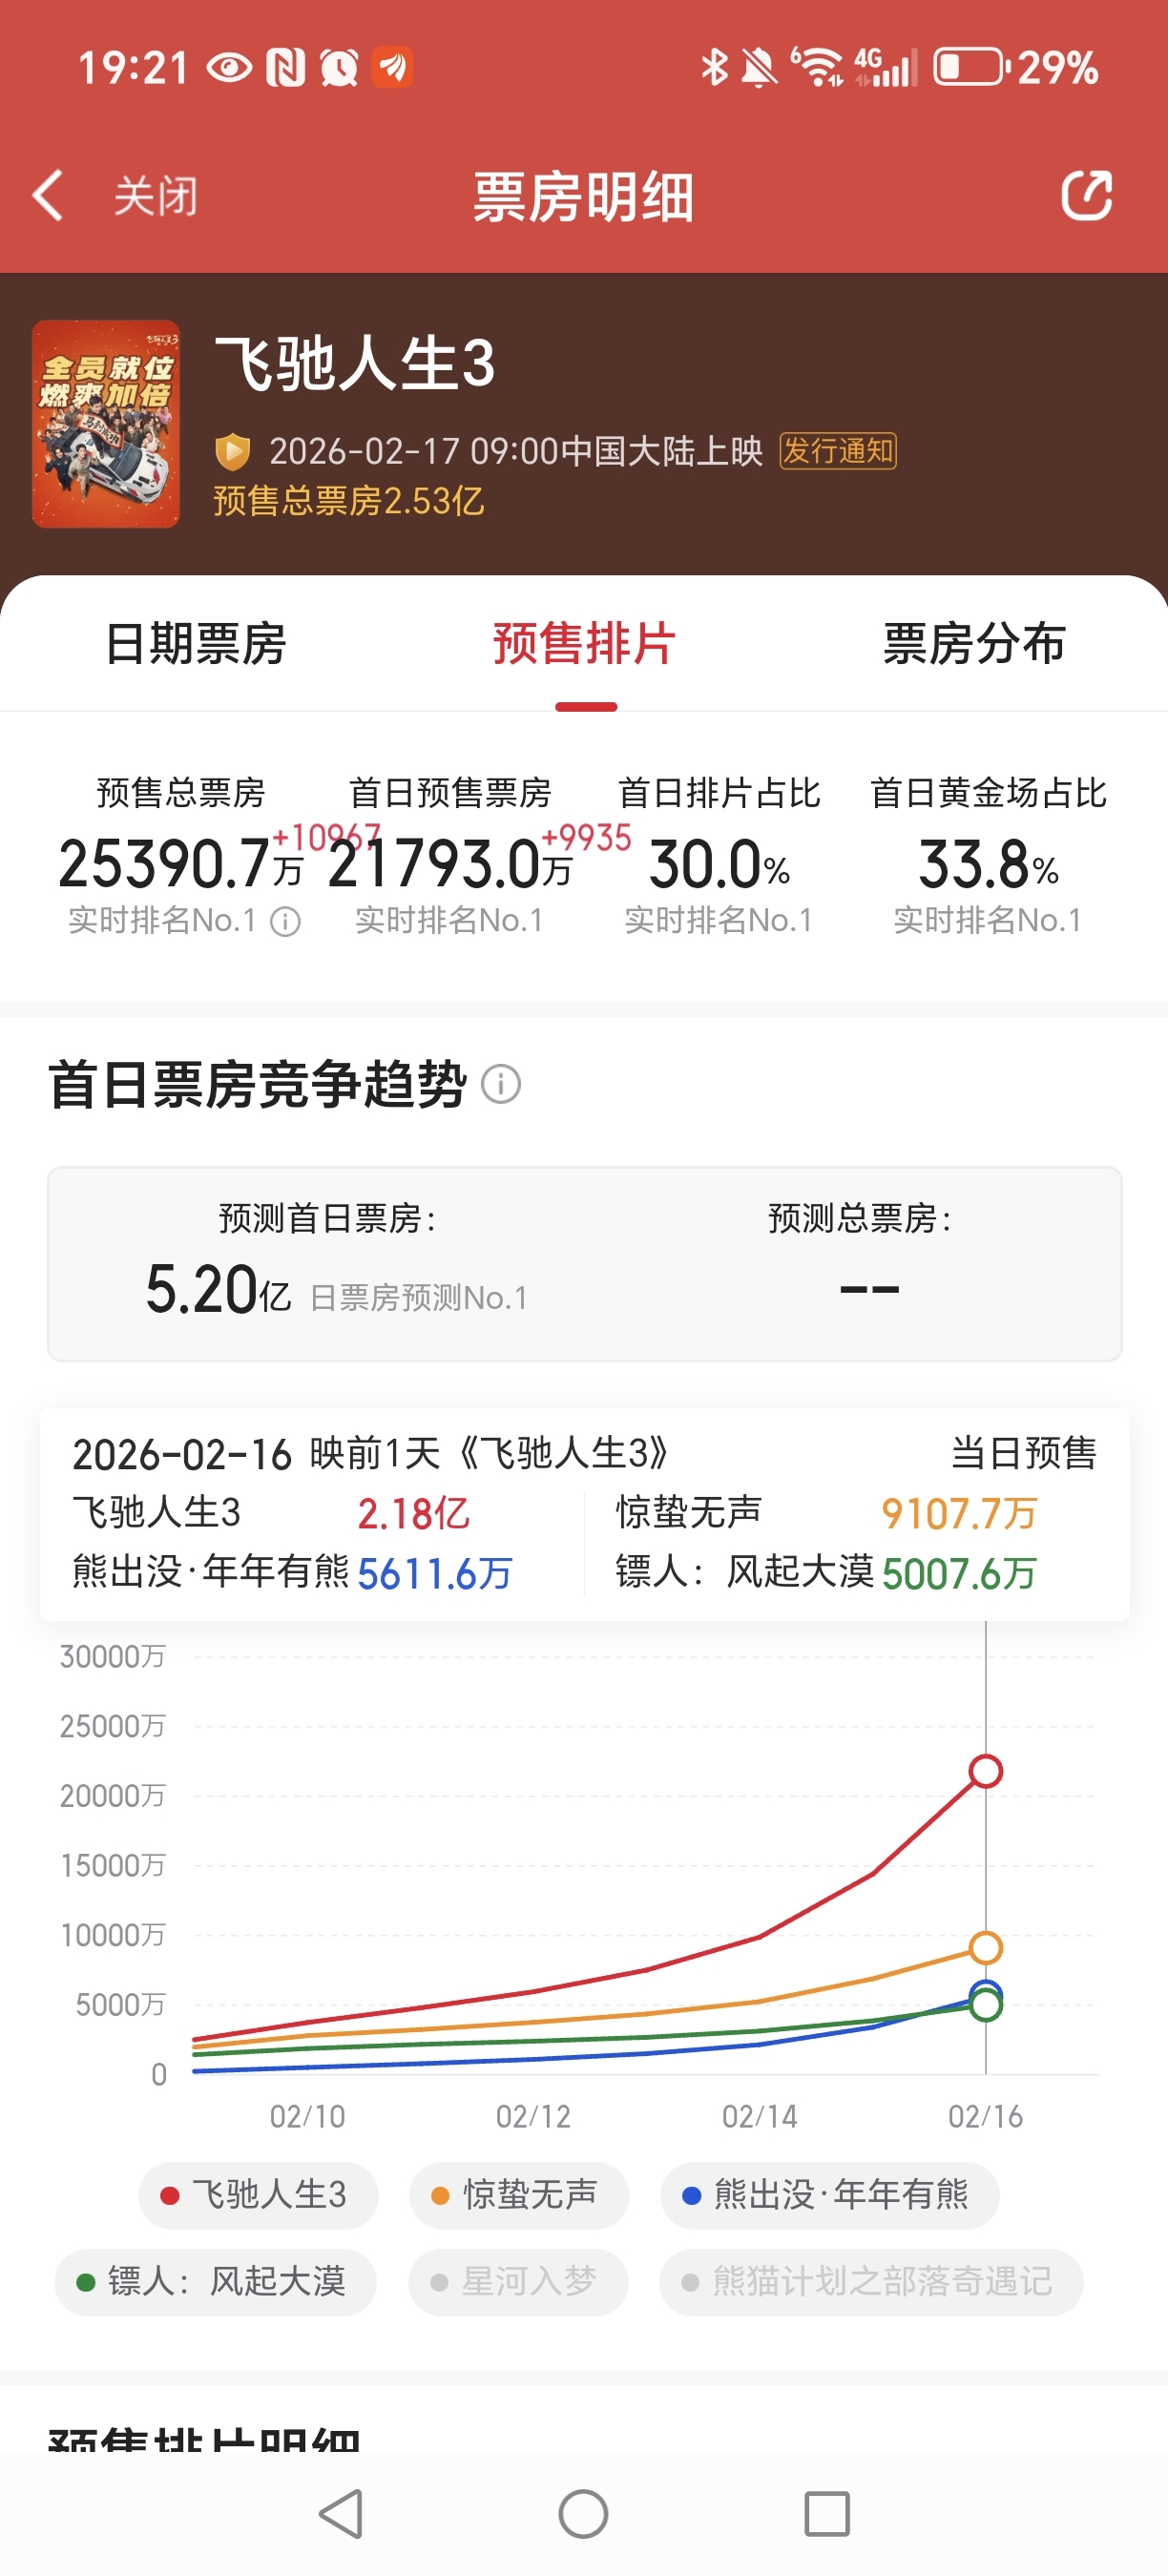Enable the 星河入梦 legend series
Screen dimensions: 1168x2576
click(518, 2282)
